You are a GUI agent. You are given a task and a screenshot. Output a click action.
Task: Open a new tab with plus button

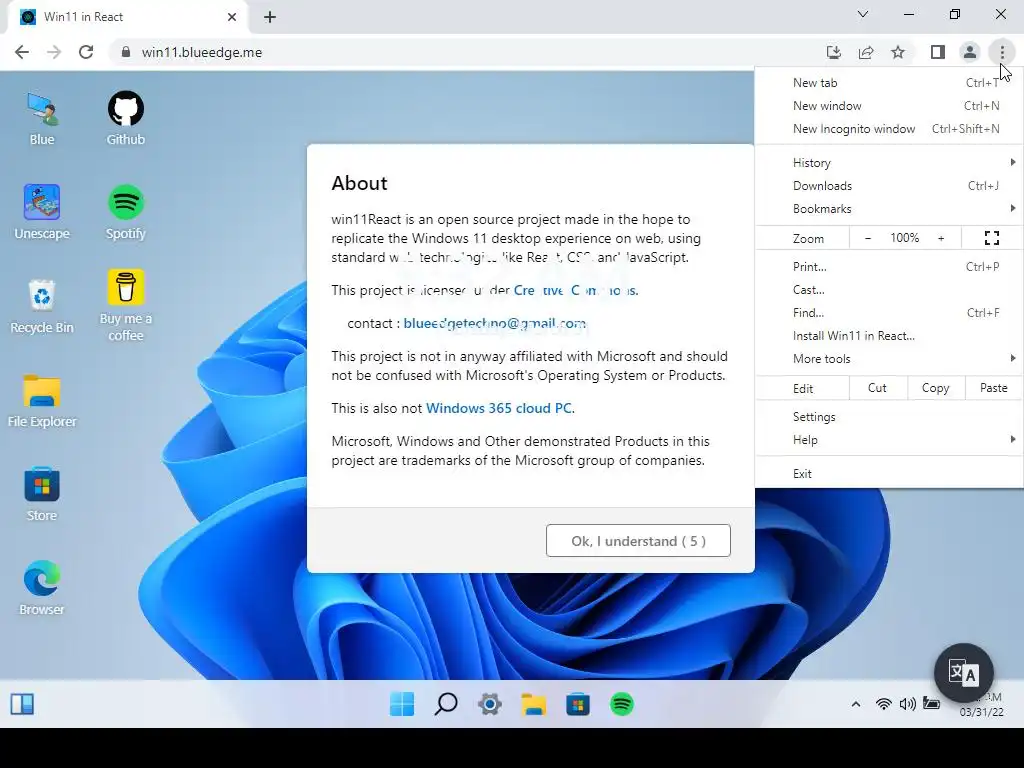270,17
